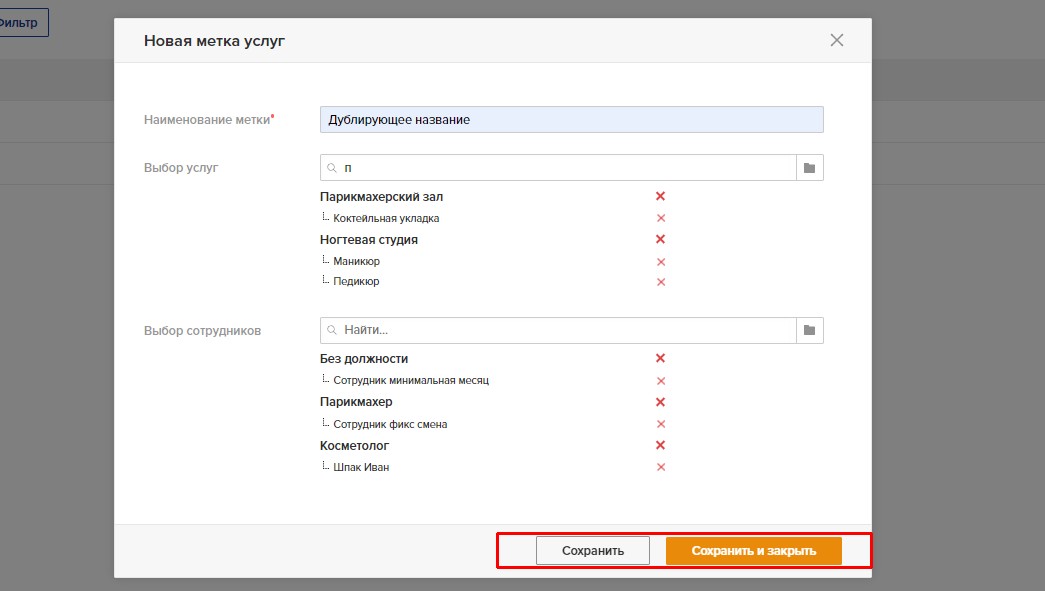
Task: Remove the Без должности employee group
Action: tap(660, 358)
